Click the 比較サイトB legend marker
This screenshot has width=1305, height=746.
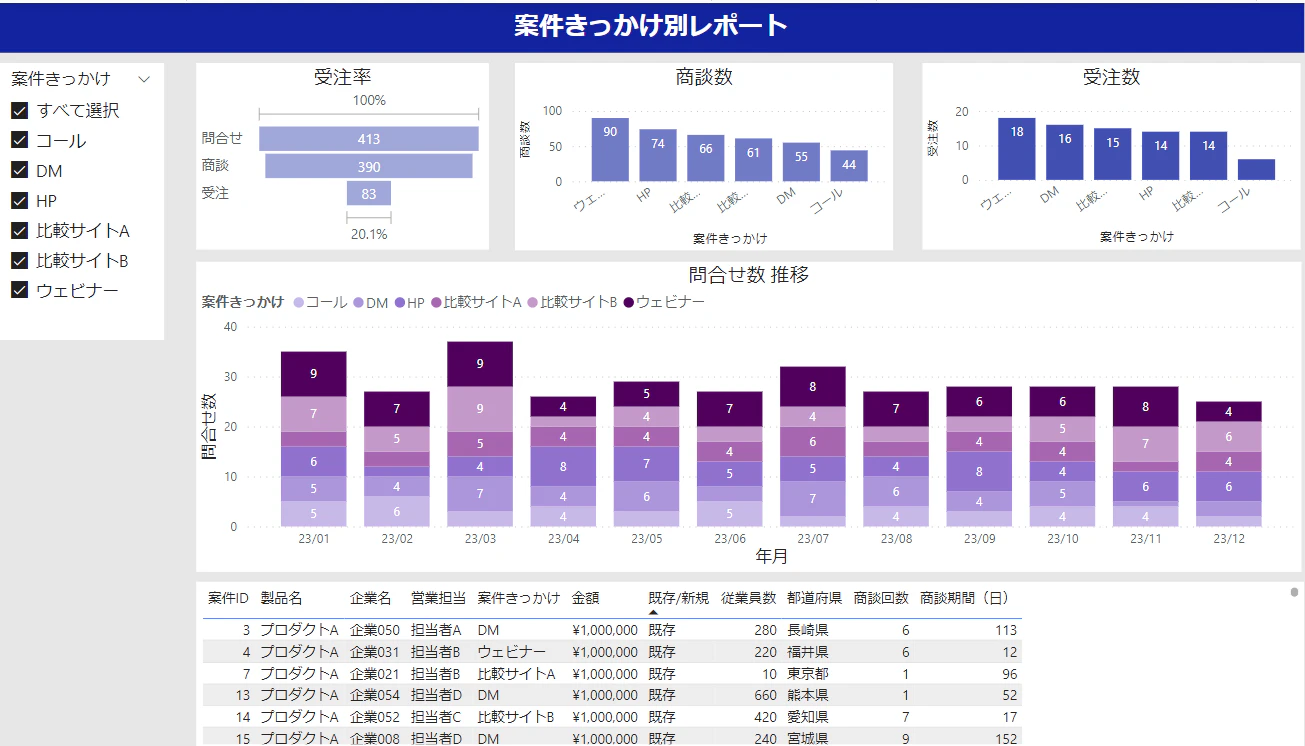533,302
